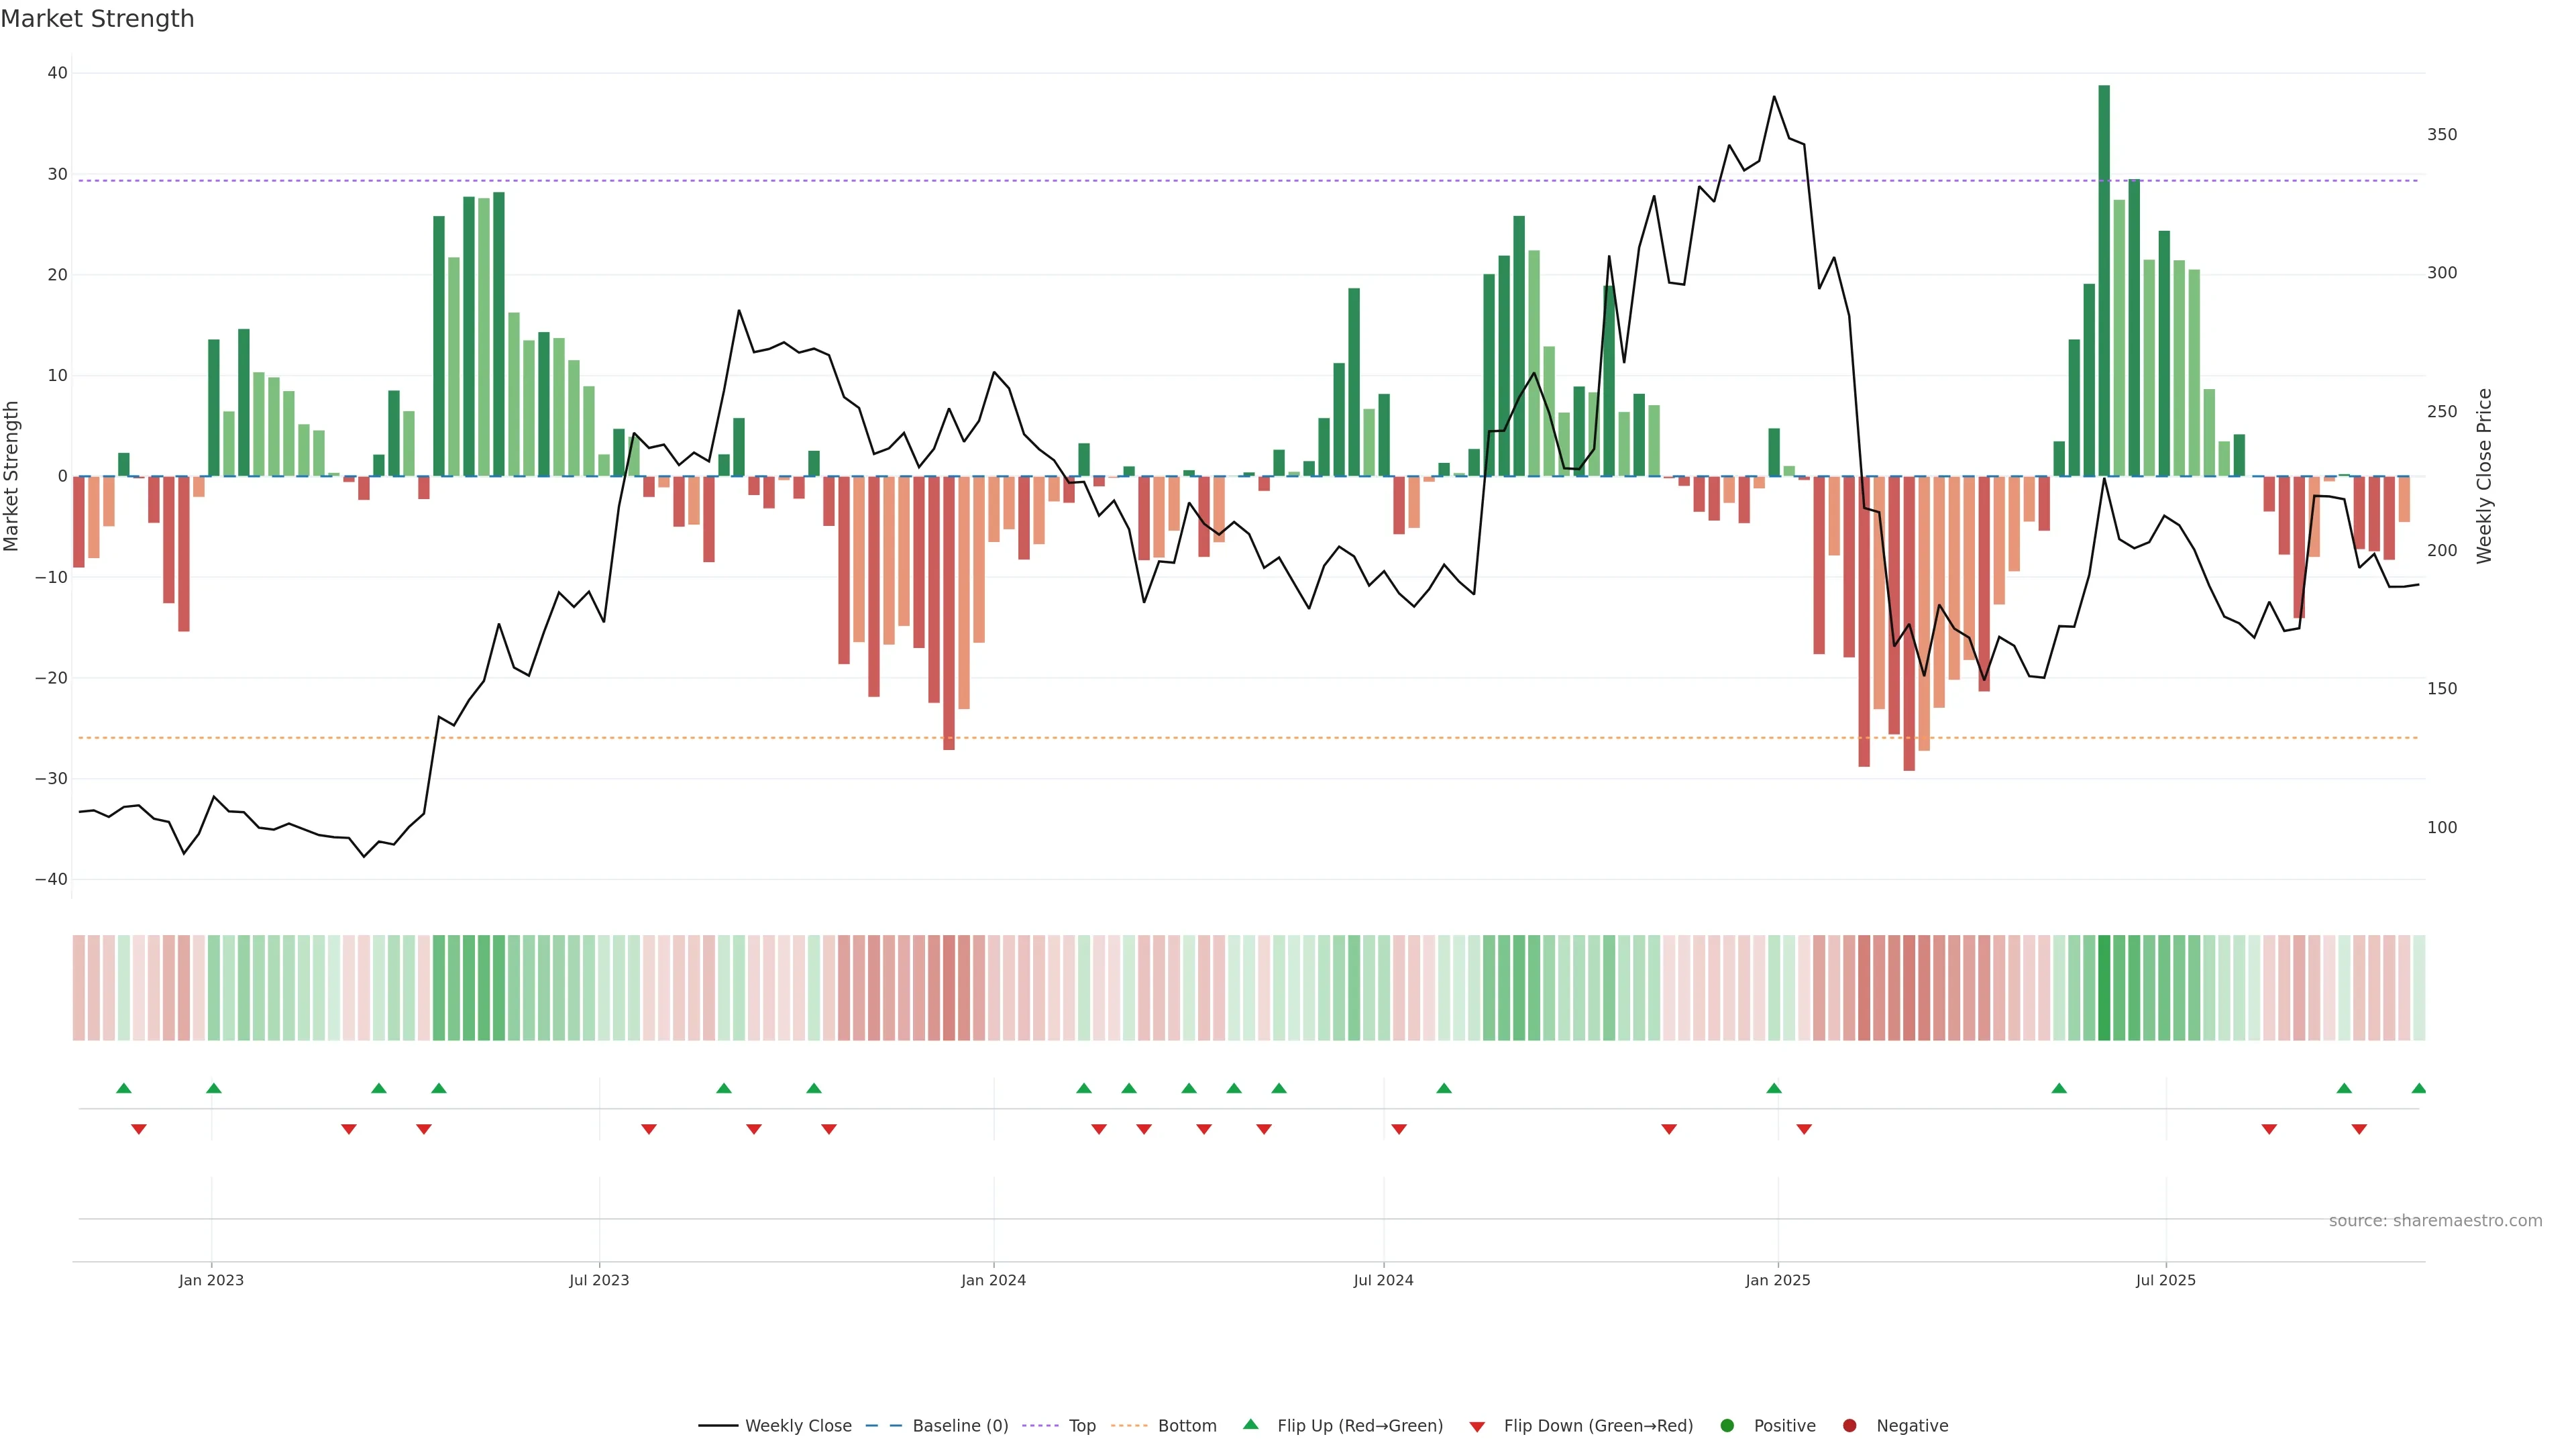The width and height of the screenshot is (2576, 1449).
Task: Click Flip Up green triangle legend icon
Action: tap(1250, 1425)
